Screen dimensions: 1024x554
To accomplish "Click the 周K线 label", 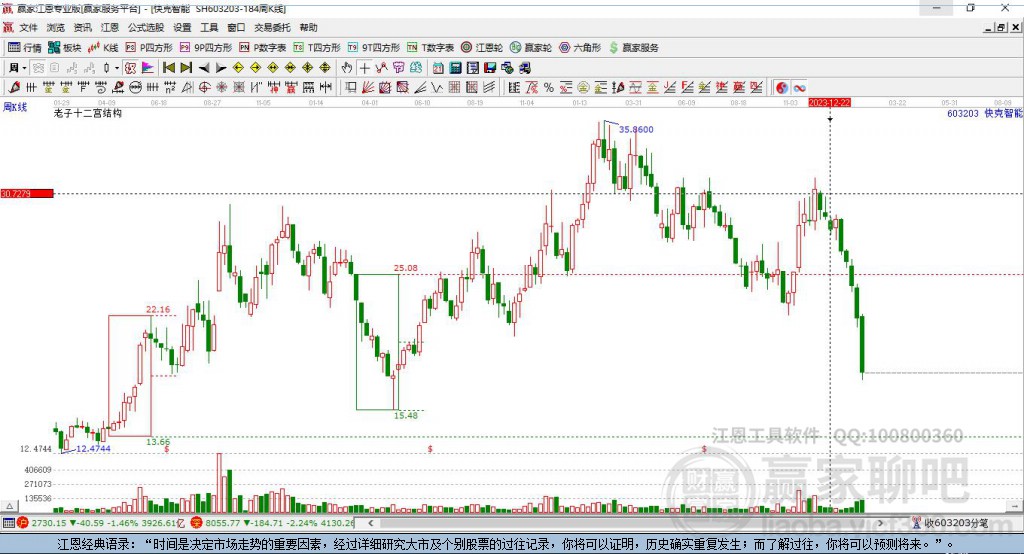I will coord(15,107).
